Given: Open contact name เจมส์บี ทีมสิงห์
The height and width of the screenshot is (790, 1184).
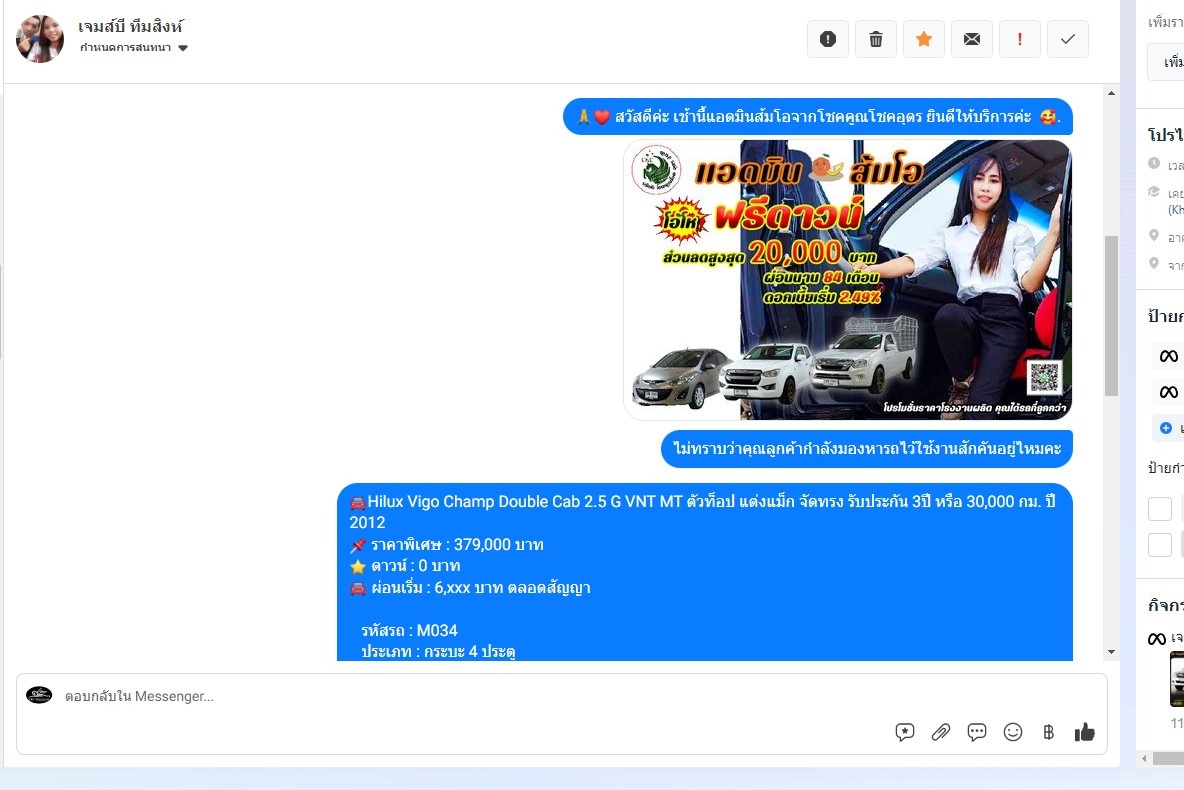Looking at the screenshot, I should 131,26.
